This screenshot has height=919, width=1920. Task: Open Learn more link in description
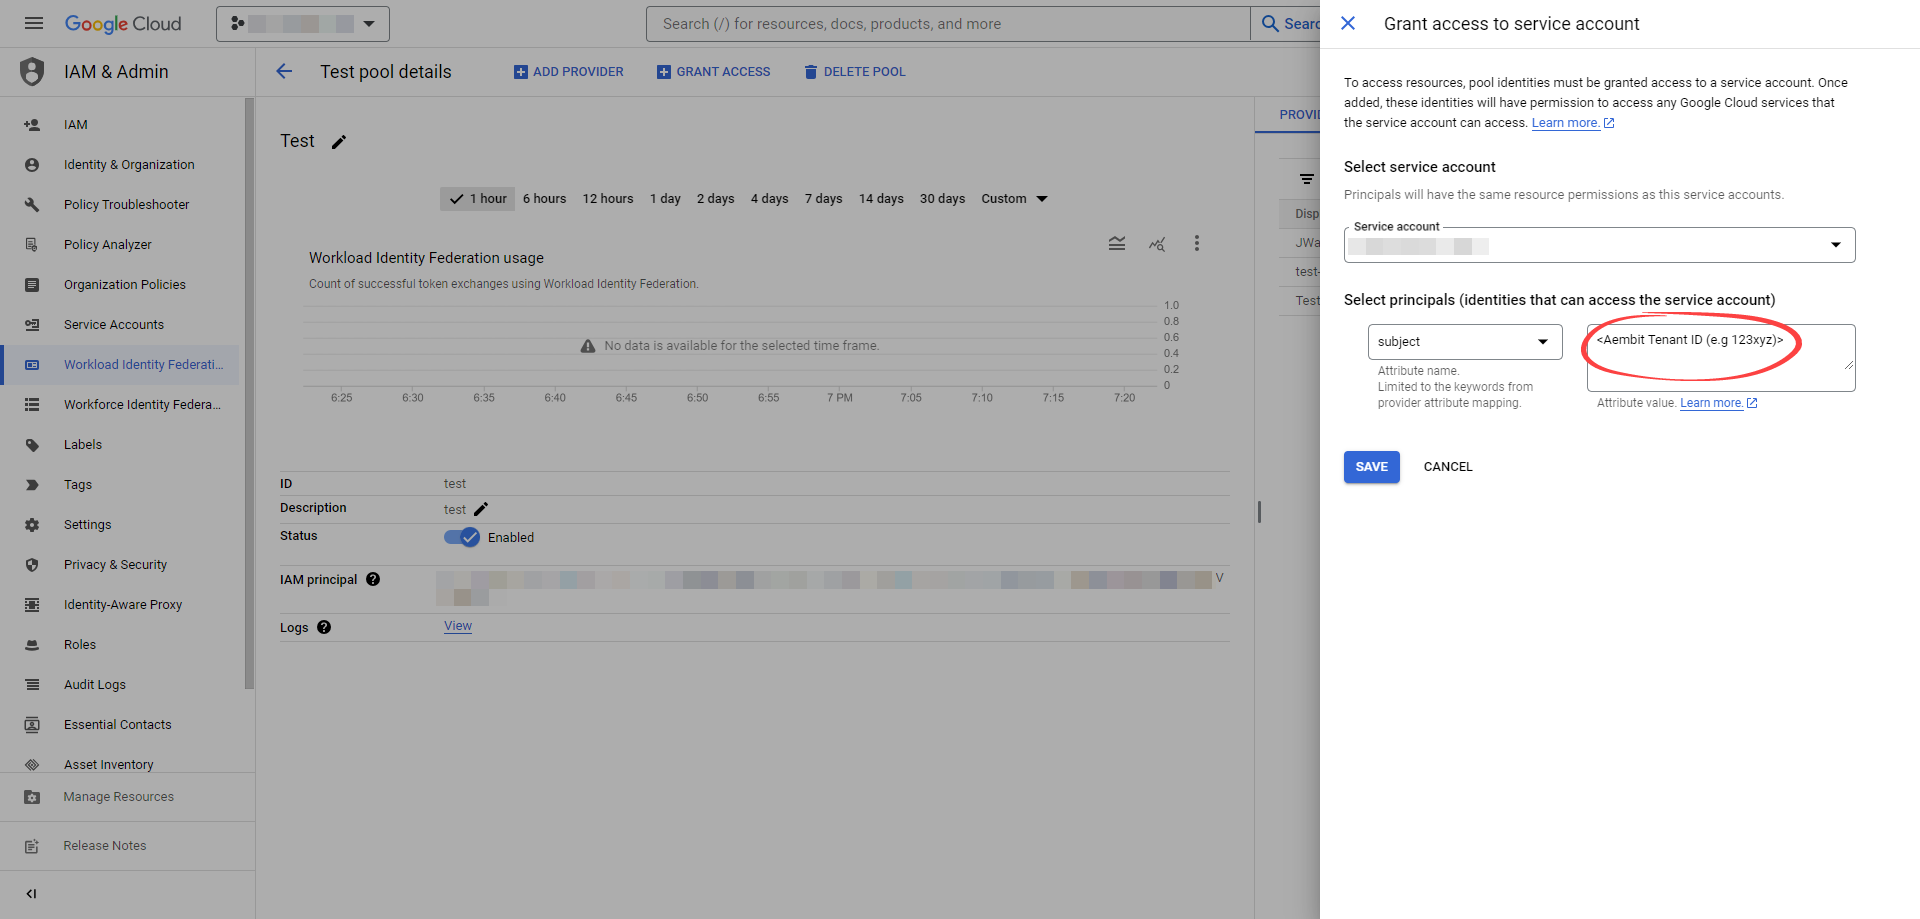click(x=1573, y=123)
